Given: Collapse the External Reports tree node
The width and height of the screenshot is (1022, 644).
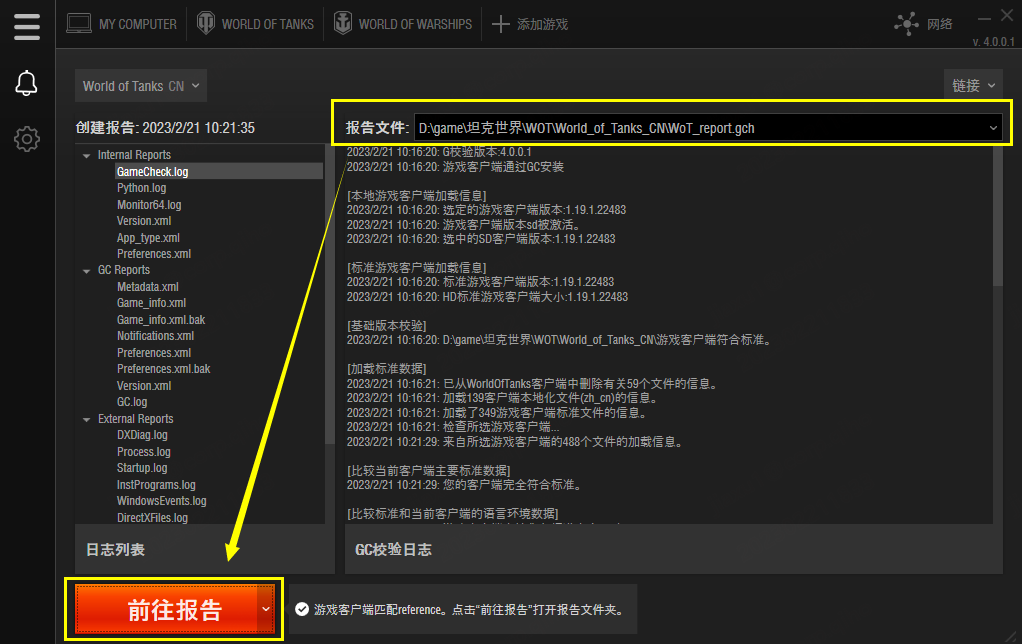Looking at the screenshot, I should [x=87, y=420].
